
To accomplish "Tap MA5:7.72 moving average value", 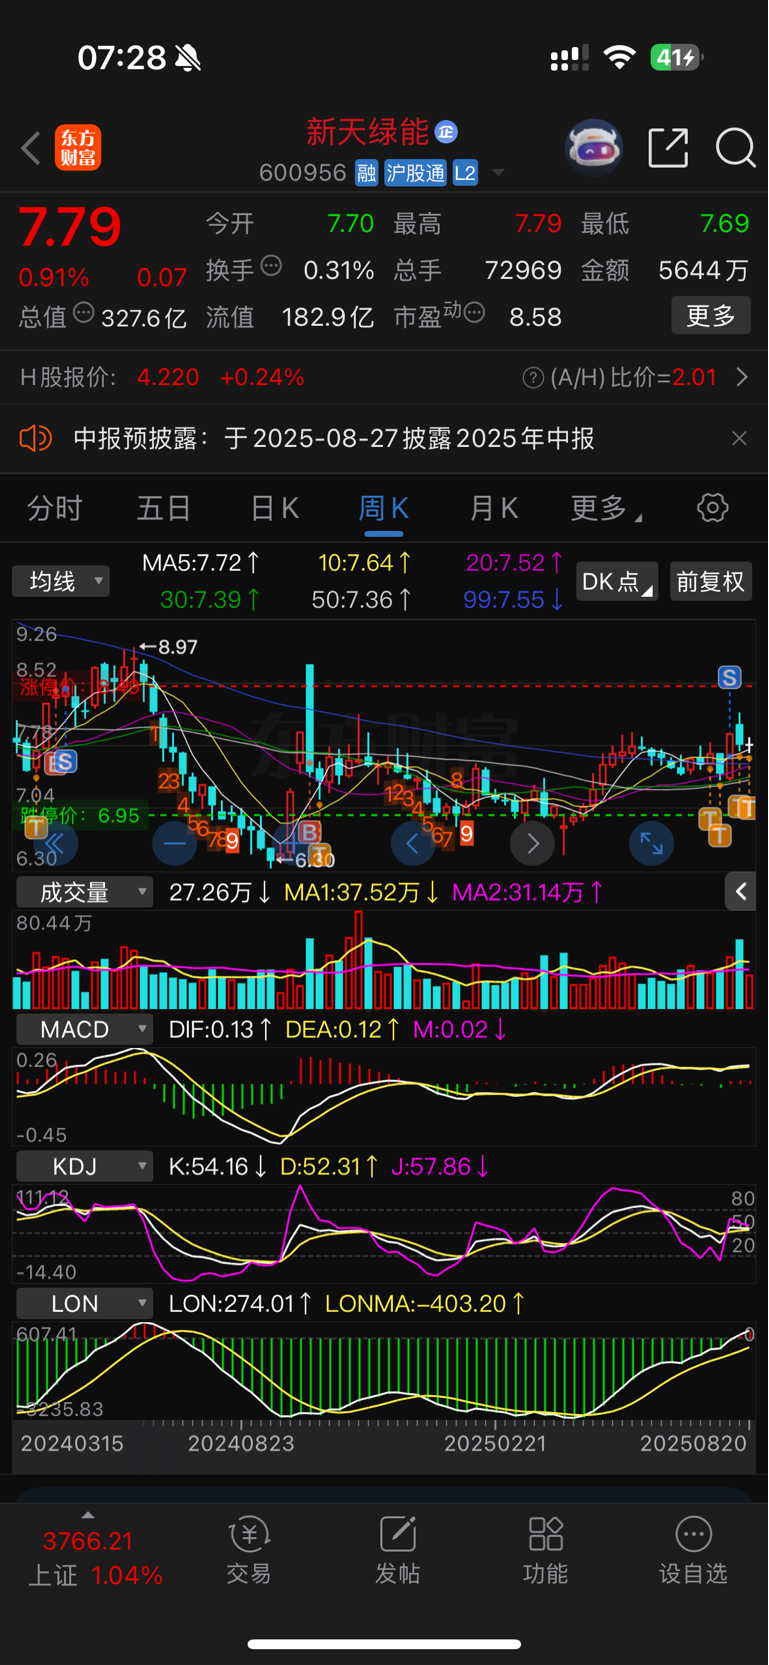I will pos(201,563).
